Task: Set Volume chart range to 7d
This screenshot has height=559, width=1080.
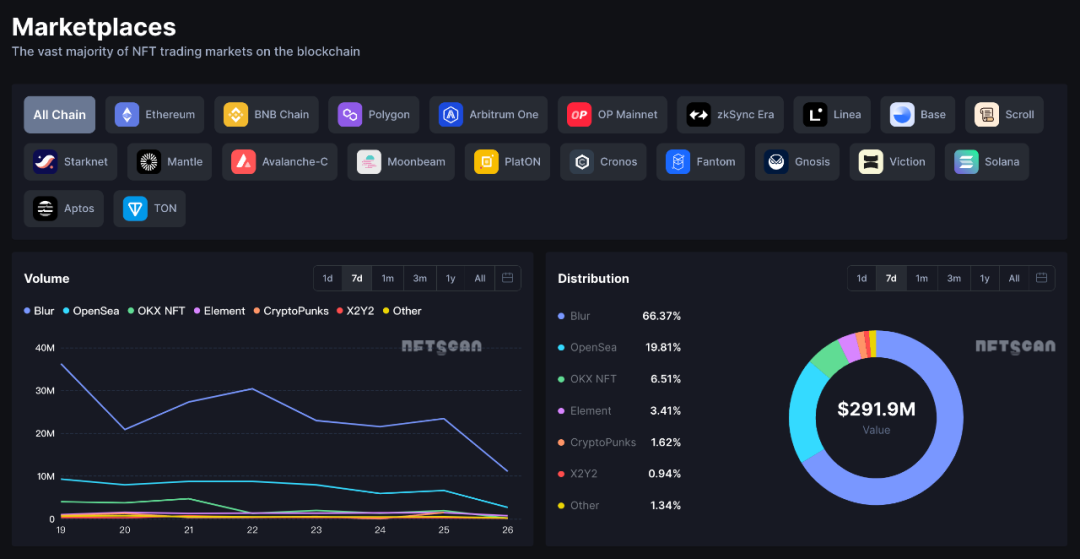Action: 357,278
